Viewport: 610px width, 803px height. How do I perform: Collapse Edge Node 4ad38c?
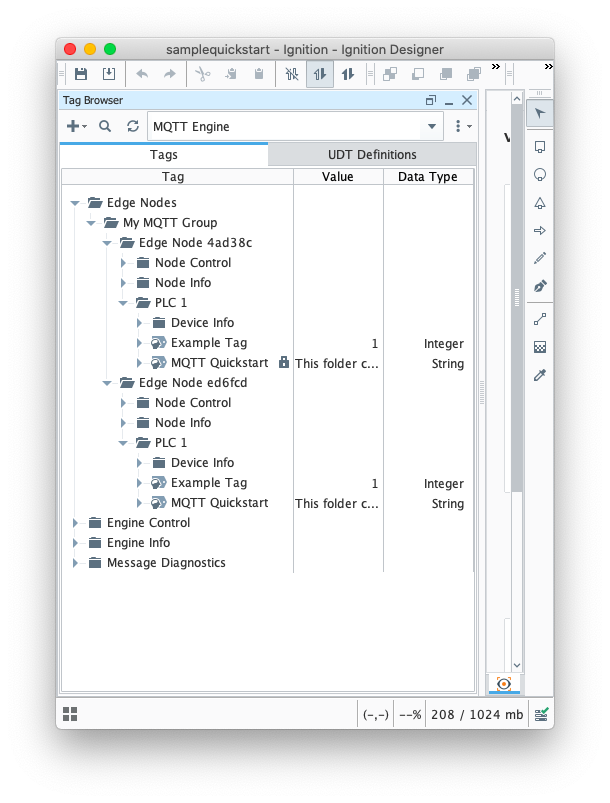tap(107, 243)
